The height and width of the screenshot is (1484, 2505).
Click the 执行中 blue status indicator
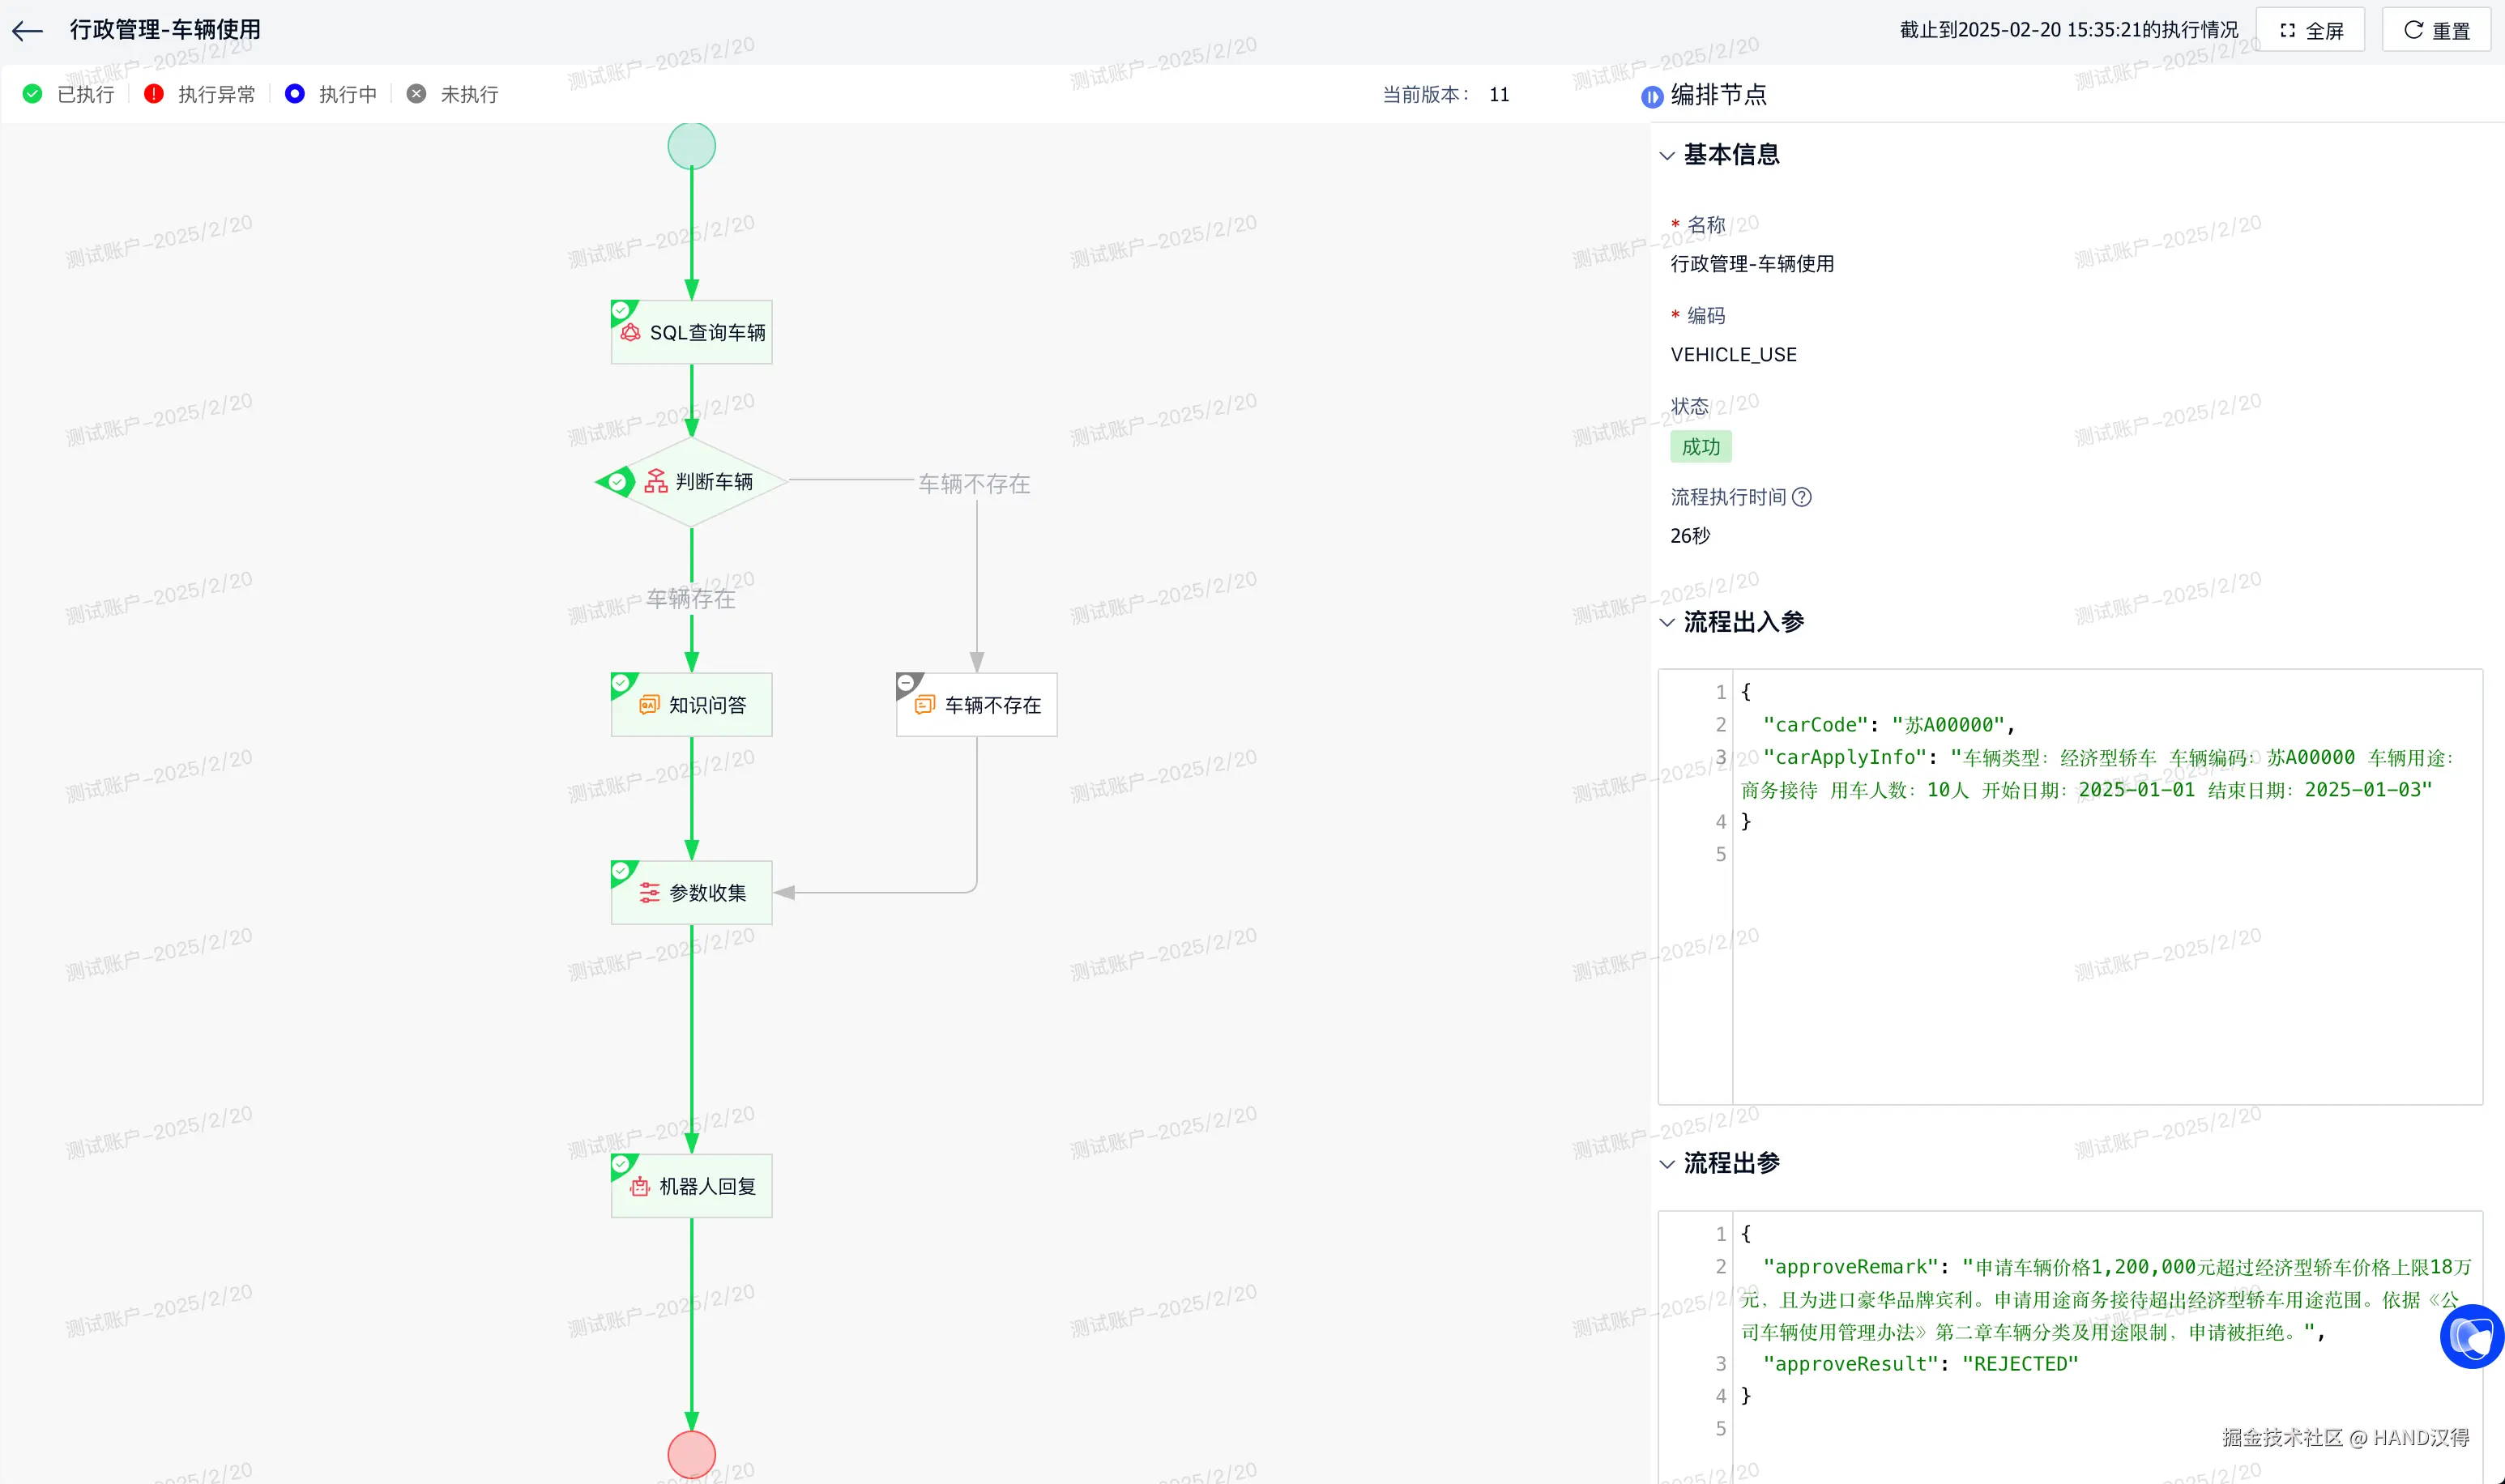click(x=295, y=94)
